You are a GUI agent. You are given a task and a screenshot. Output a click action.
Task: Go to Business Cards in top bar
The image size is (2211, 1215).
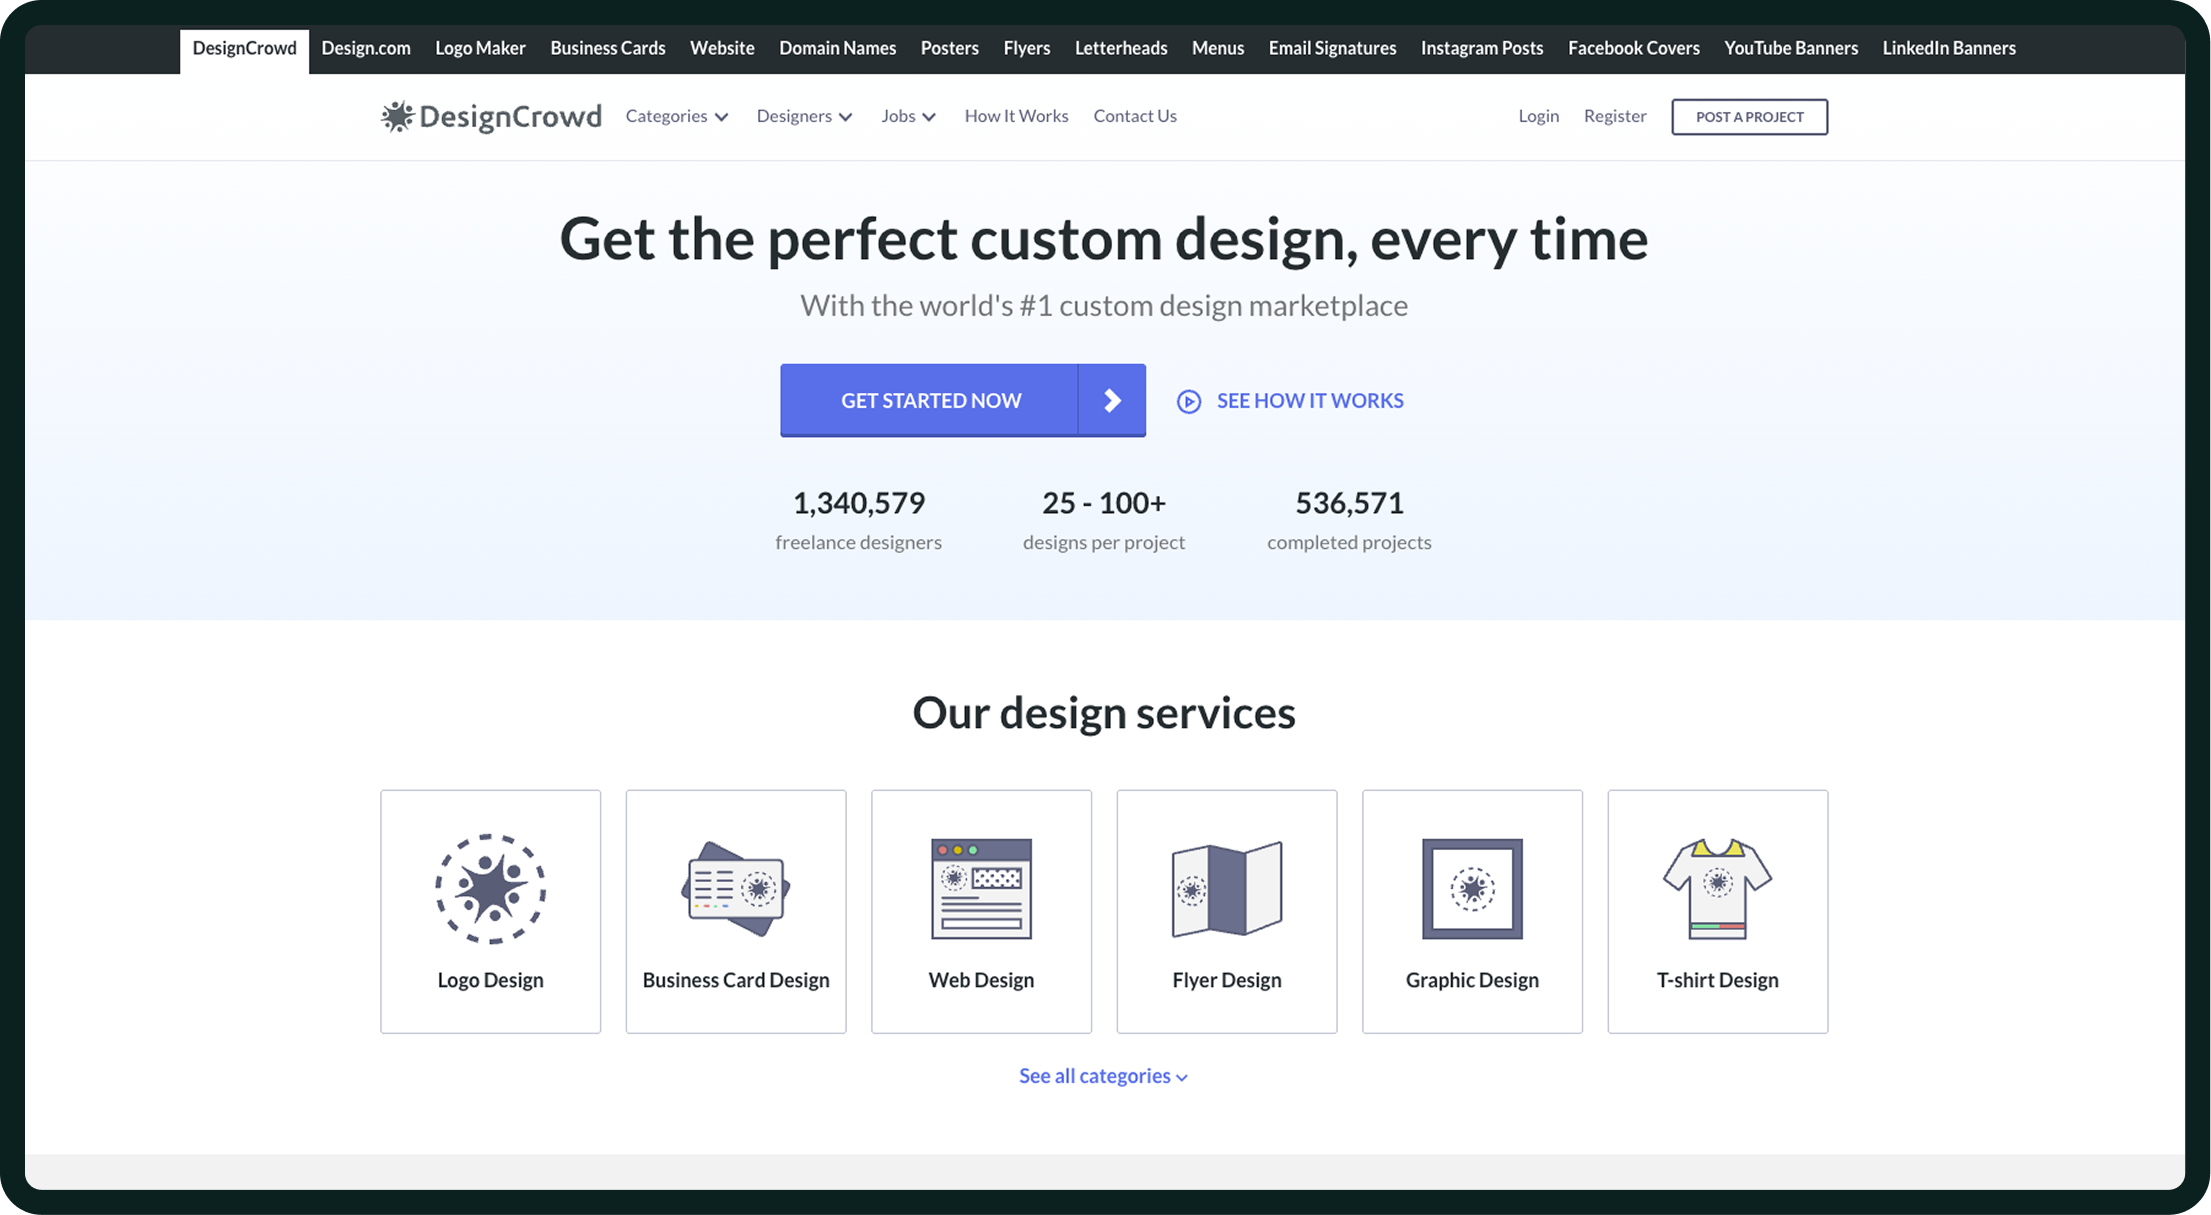608,48
